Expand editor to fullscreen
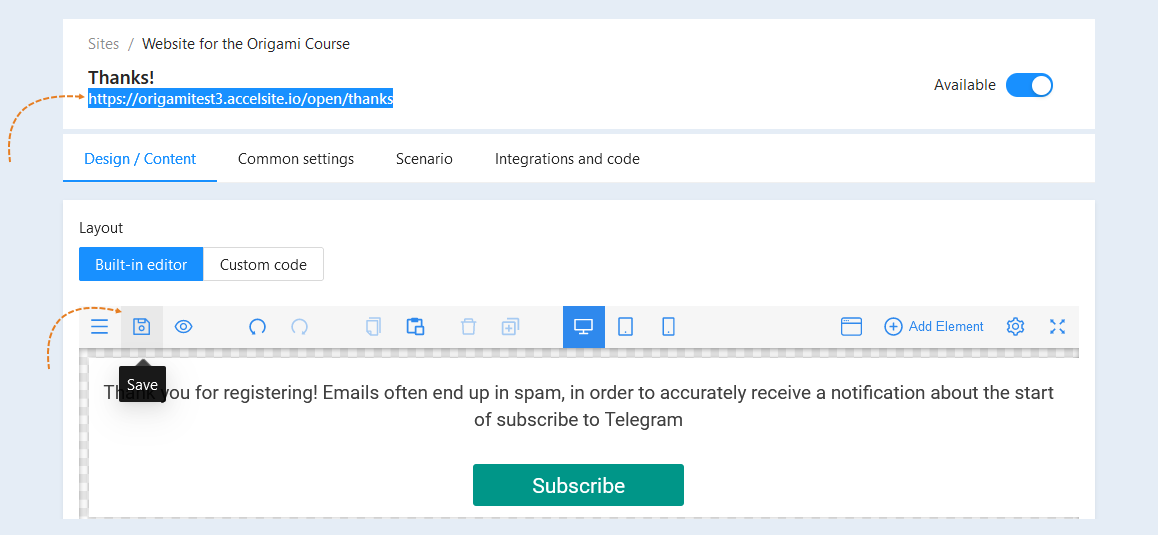1158x535 pixels. point(1058,327)
